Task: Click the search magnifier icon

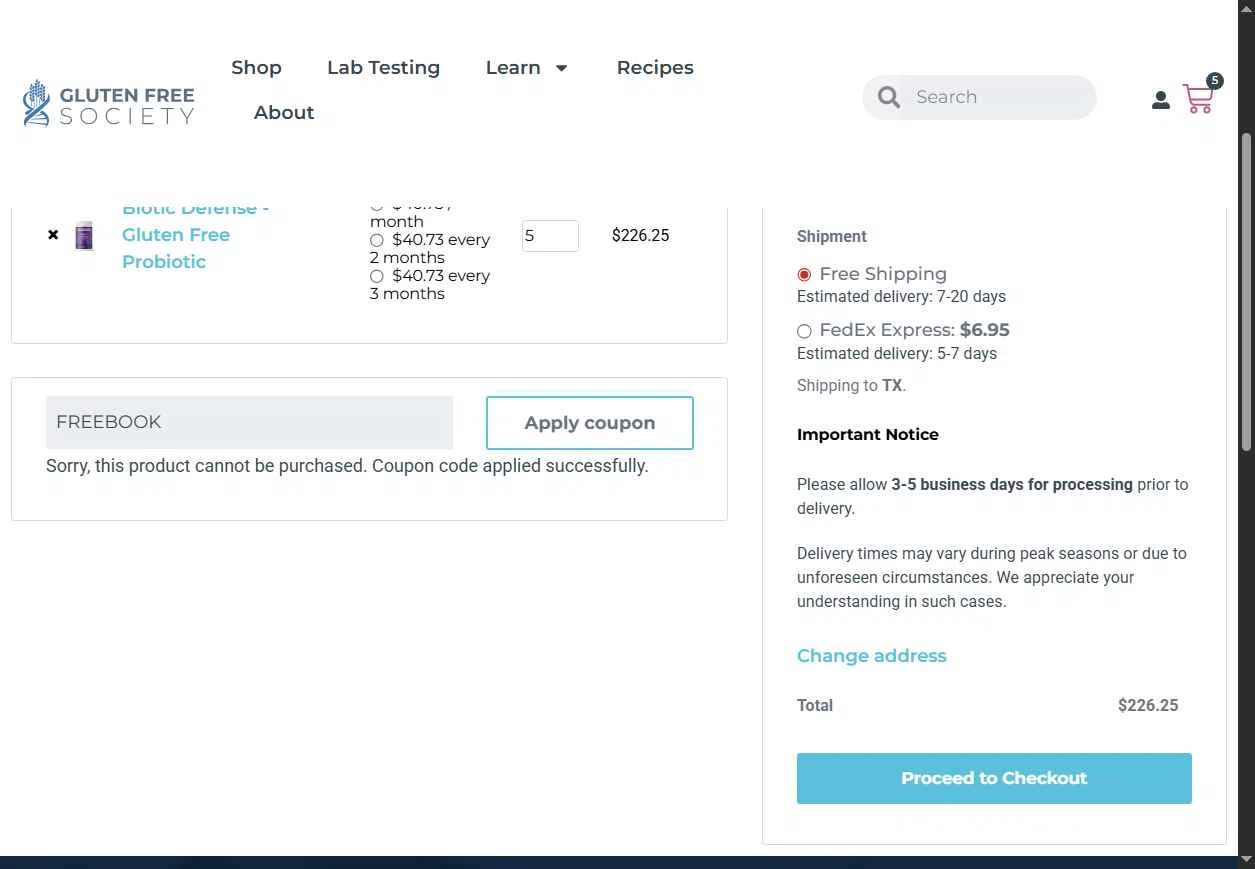Action: click(x=888, y=97)
